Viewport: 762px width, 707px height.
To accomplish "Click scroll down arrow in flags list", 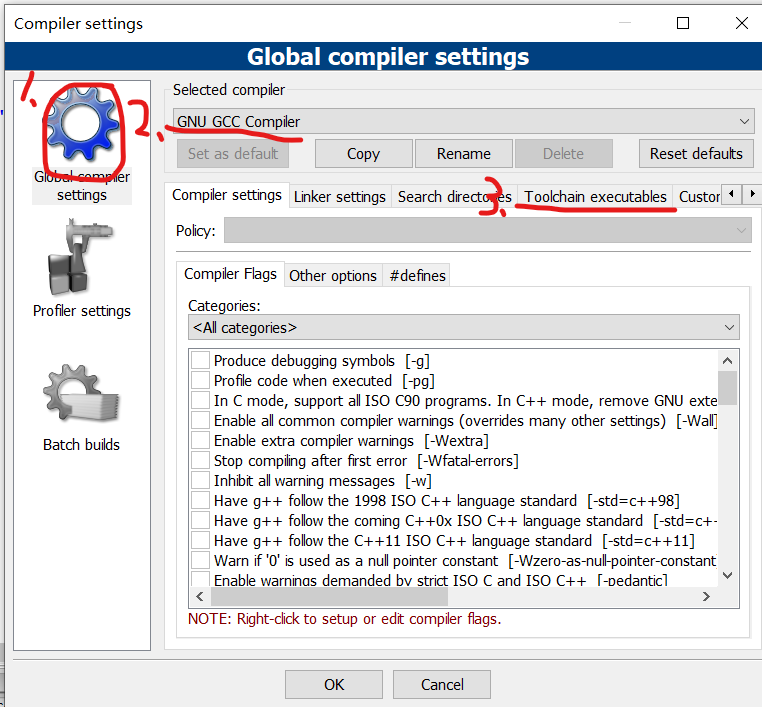I will (x=727, y=575).
